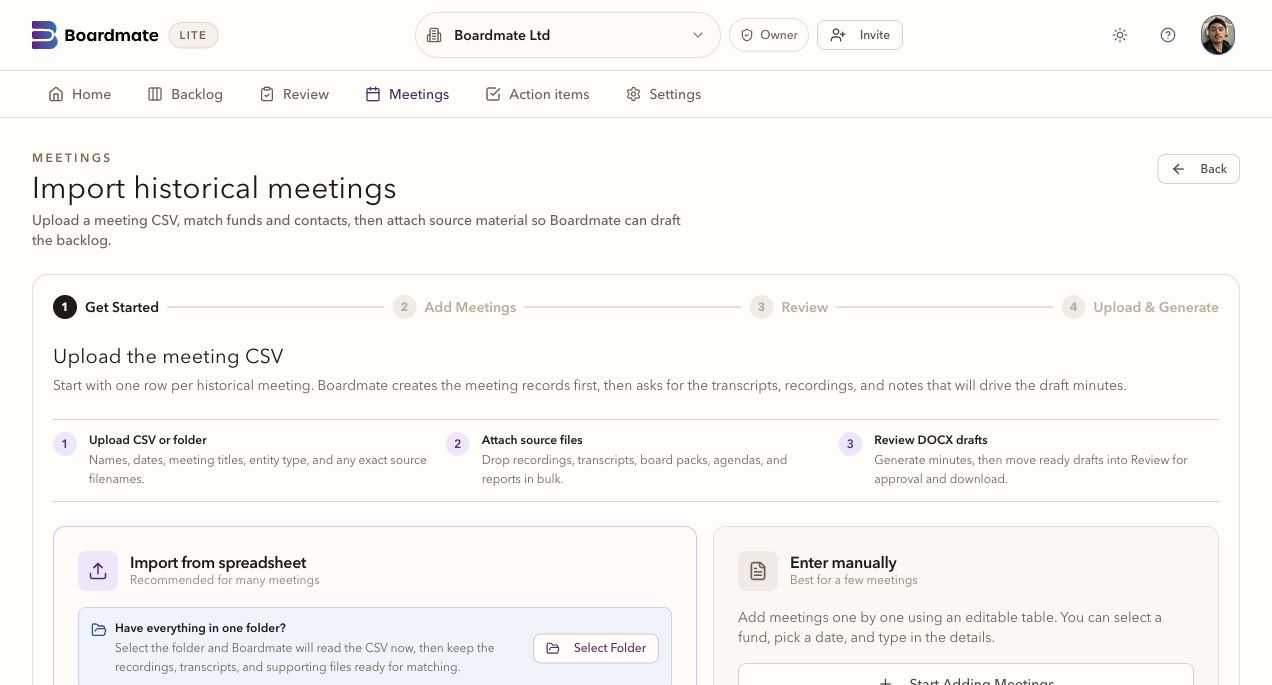Click the upload icon beside Import from spreadsheet

coord(98,571)
